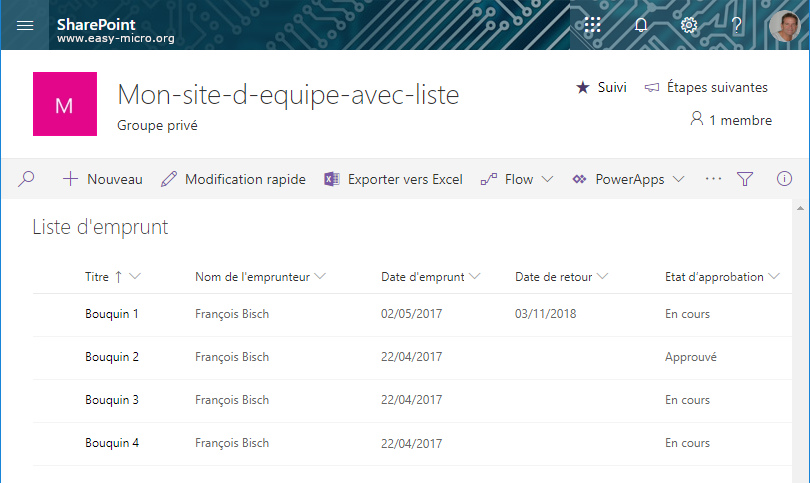Click François Bisch in Bouquin 3 row
Image resolution: width=810 pixels, height=483 pixels.
pos(232,400)
